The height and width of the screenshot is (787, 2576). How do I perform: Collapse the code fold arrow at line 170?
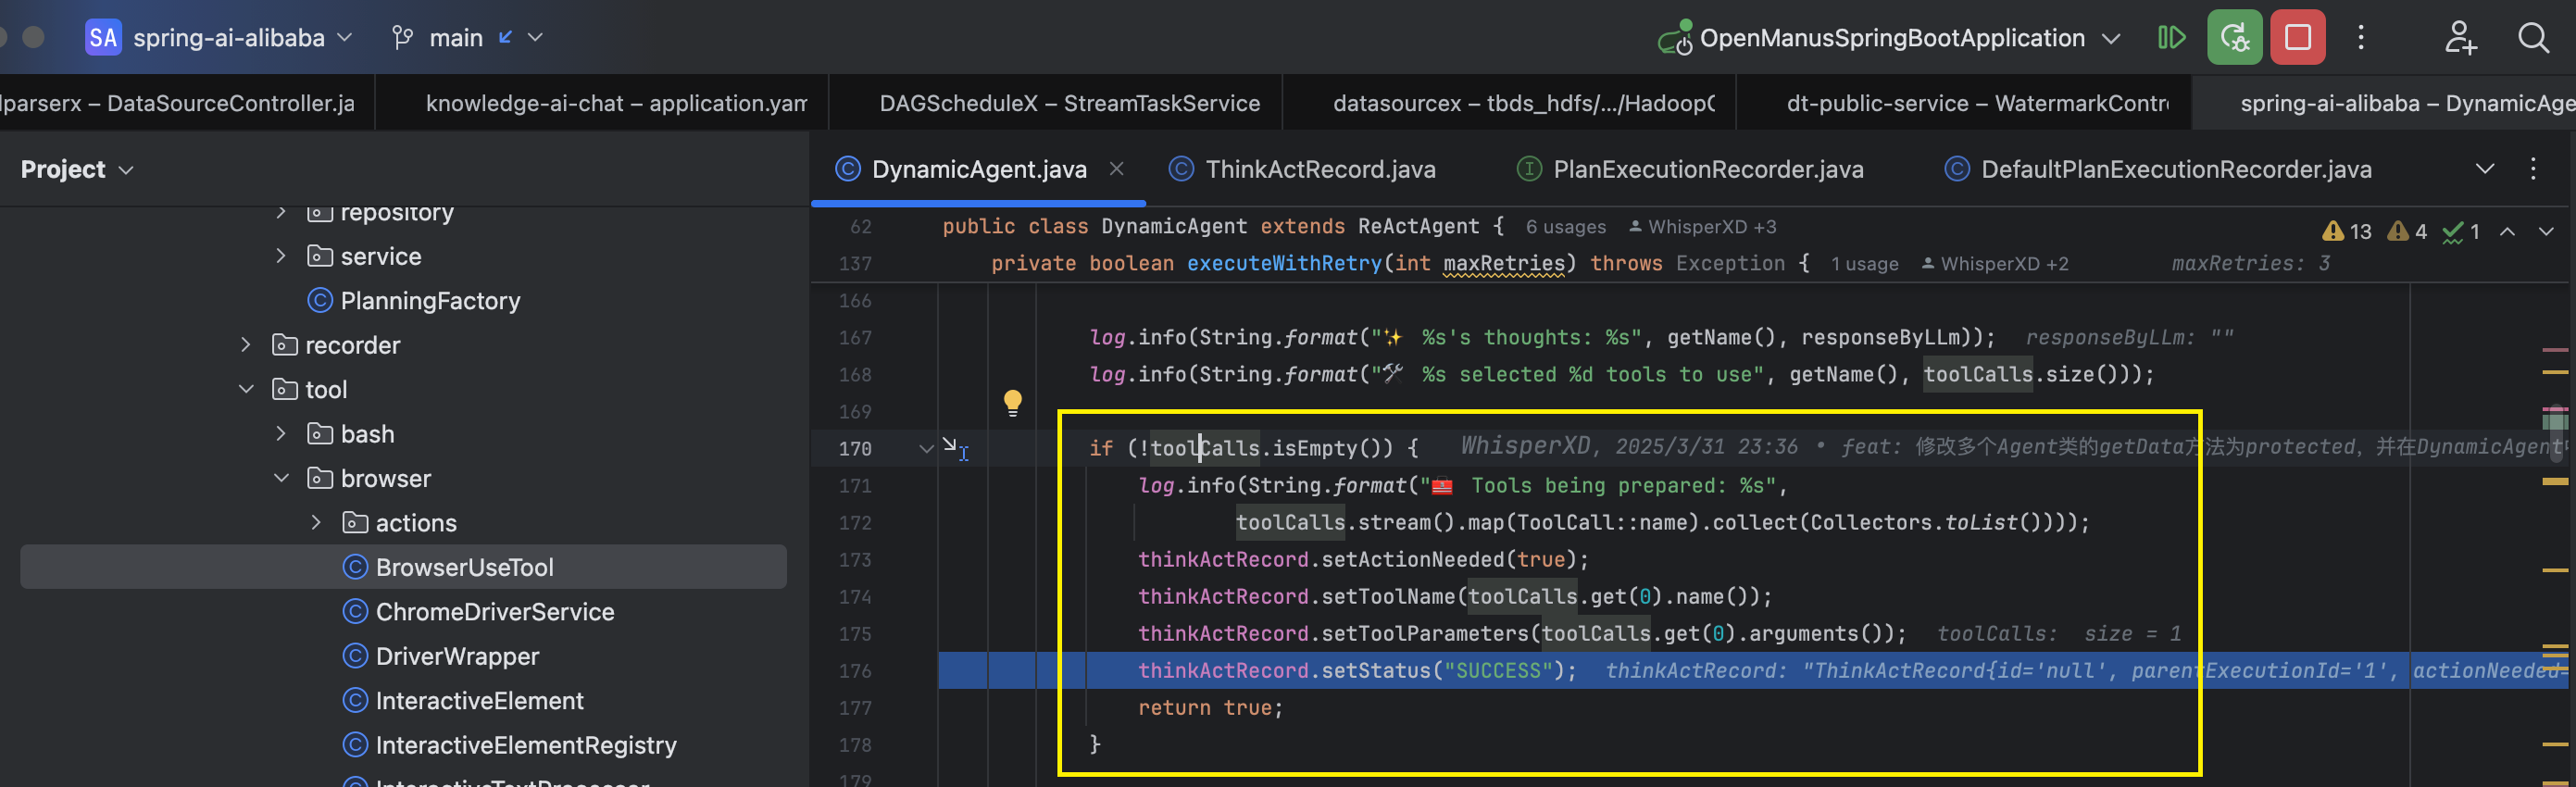[x=926, y=449]
